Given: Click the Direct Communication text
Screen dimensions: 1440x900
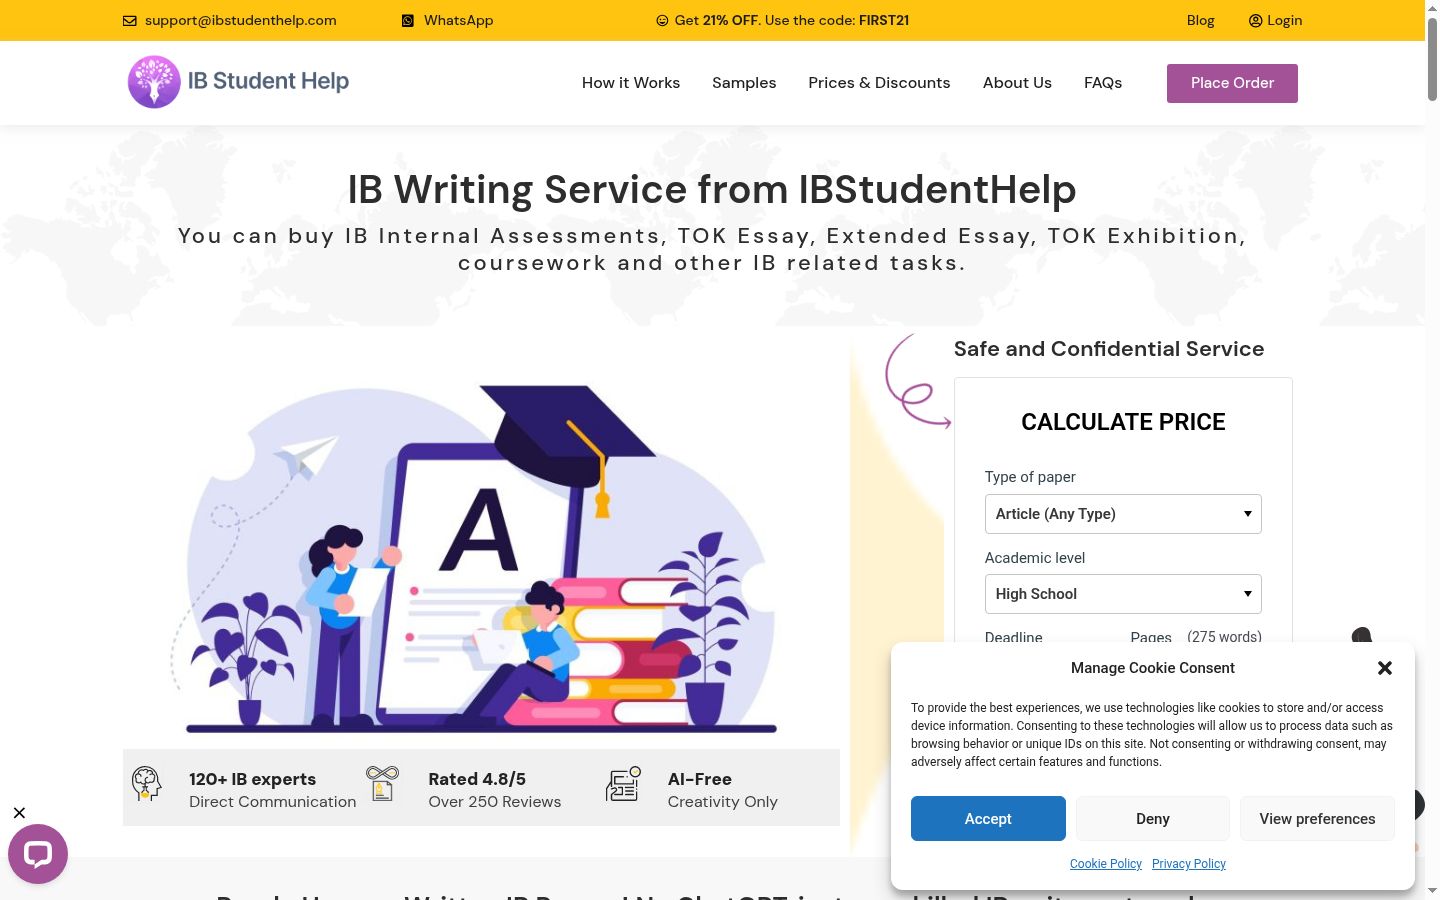Looking at the screenshot, I should (272, 802).
